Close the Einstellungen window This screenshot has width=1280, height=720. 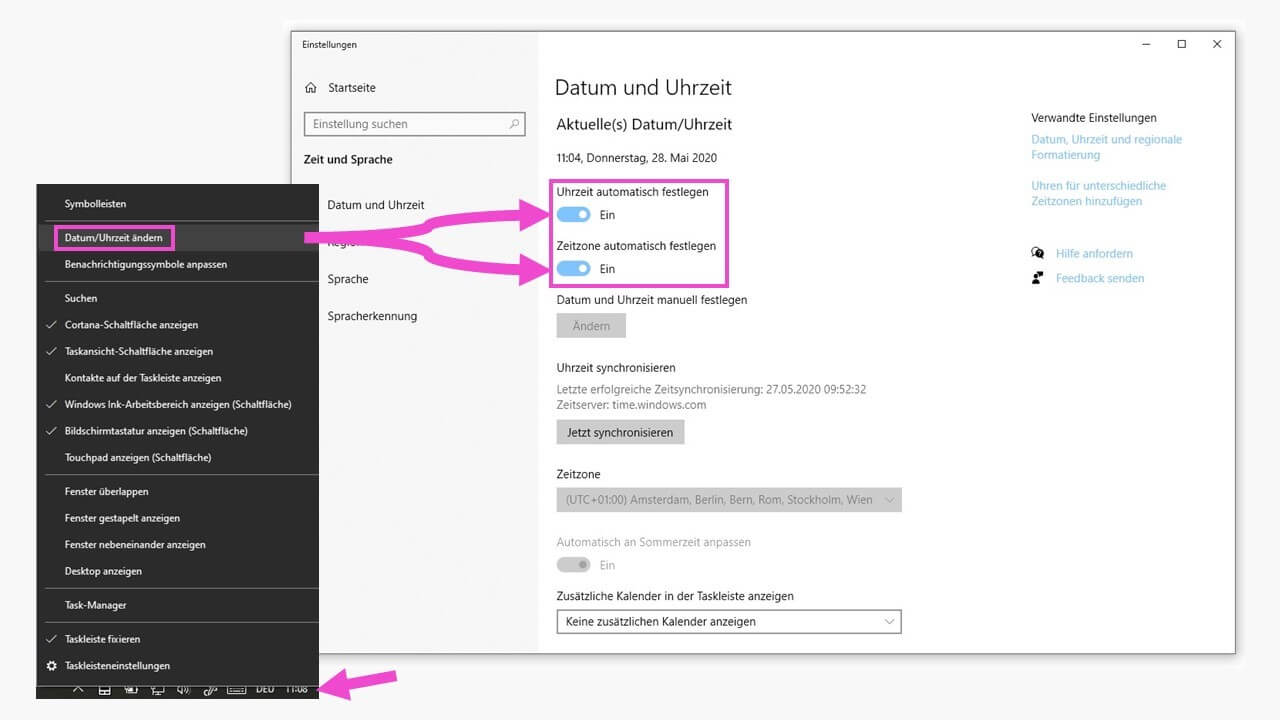(1217, 44)
